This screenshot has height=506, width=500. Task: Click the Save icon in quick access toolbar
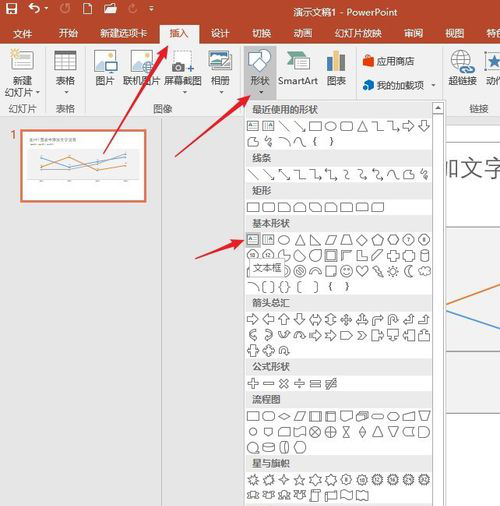(x=11, y=8)
